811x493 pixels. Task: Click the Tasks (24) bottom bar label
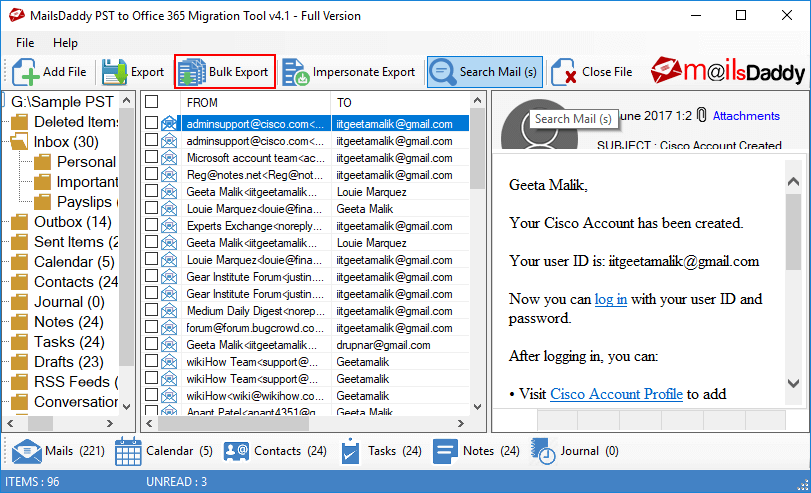(x=395, y=451)
